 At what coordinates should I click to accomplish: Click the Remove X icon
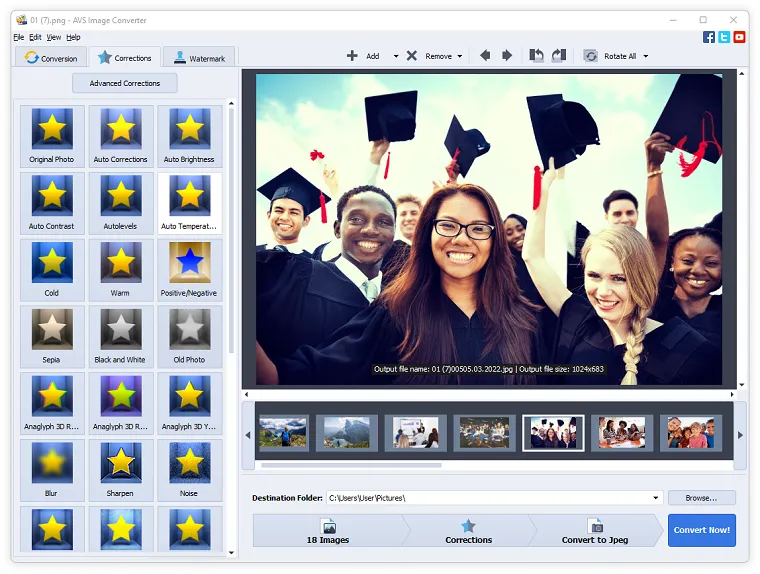tap(412, 56)
